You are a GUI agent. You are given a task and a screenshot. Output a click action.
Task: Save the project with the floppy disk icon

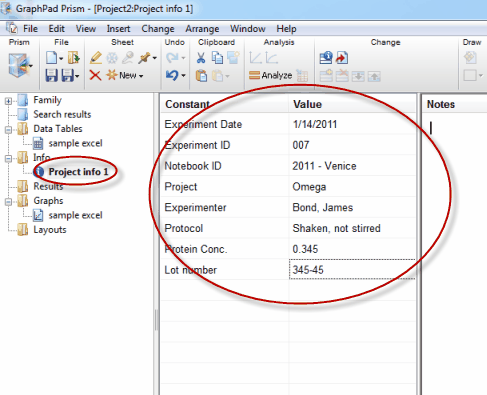point(51,76)
